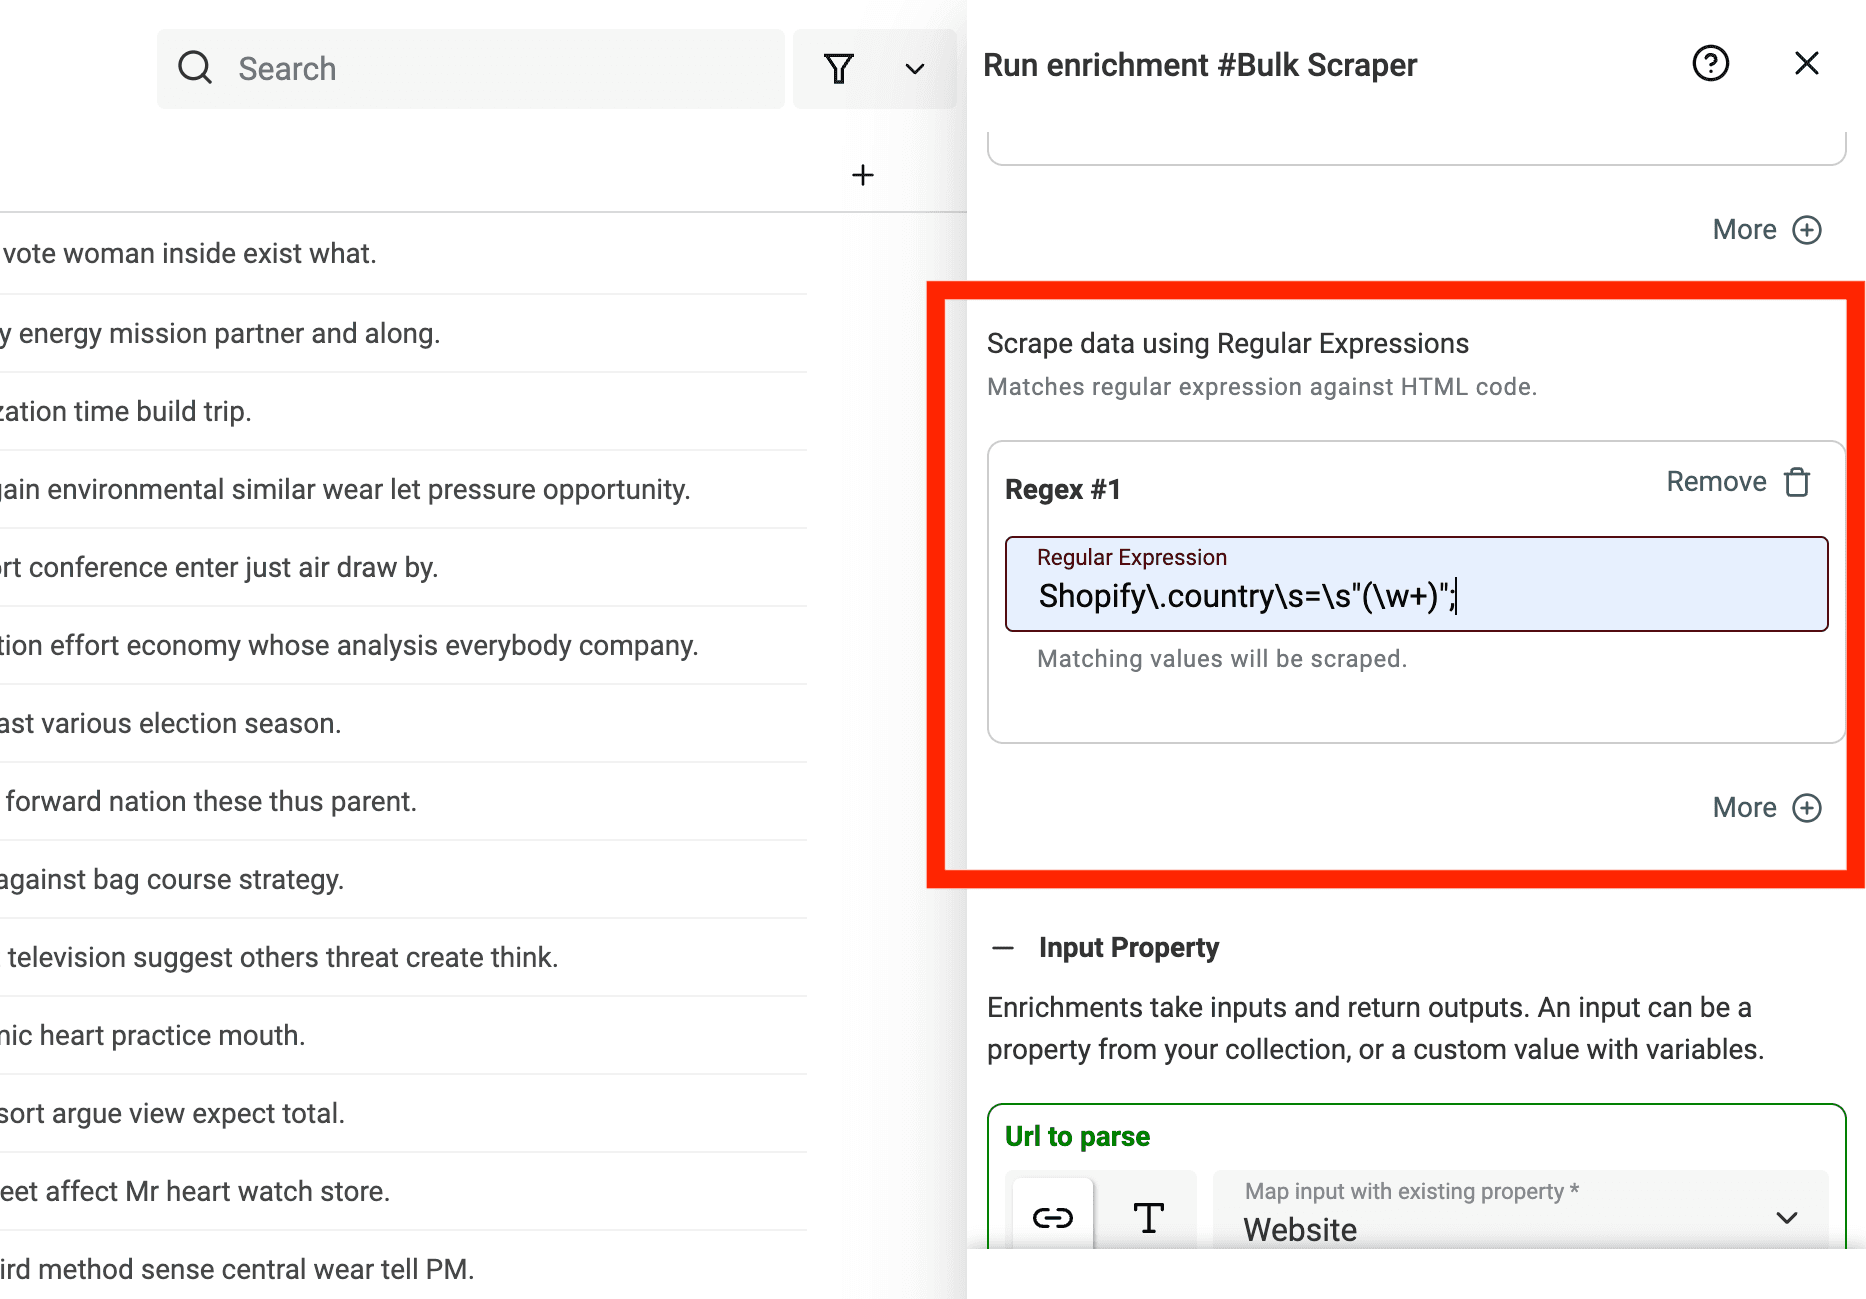Open the dropdown next to the filter icon

pos(914,69)
